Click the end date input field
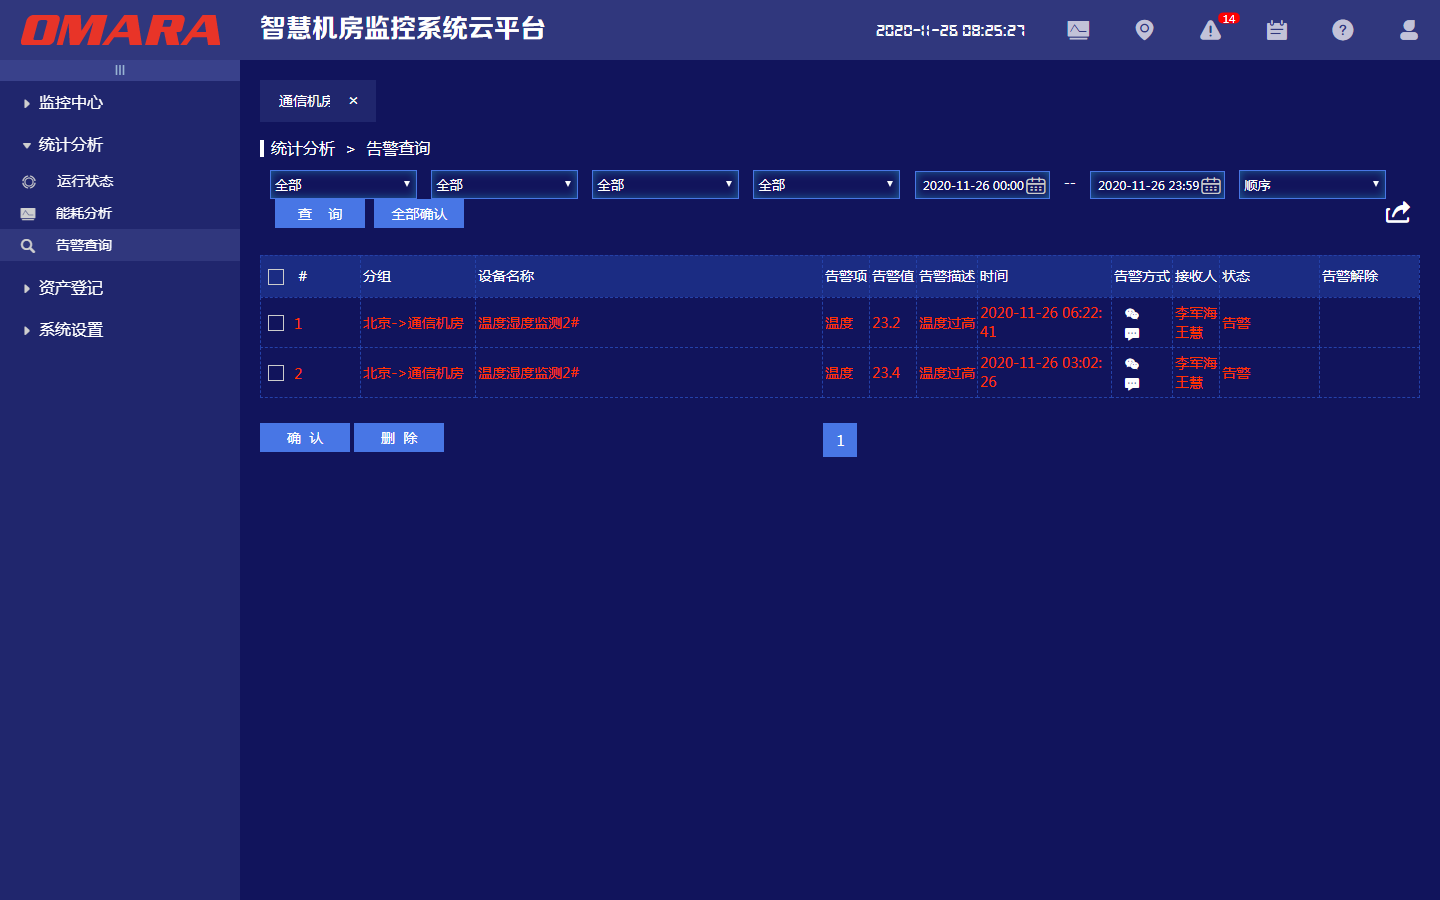The image size is (1440, 900). pos(1146,186)
